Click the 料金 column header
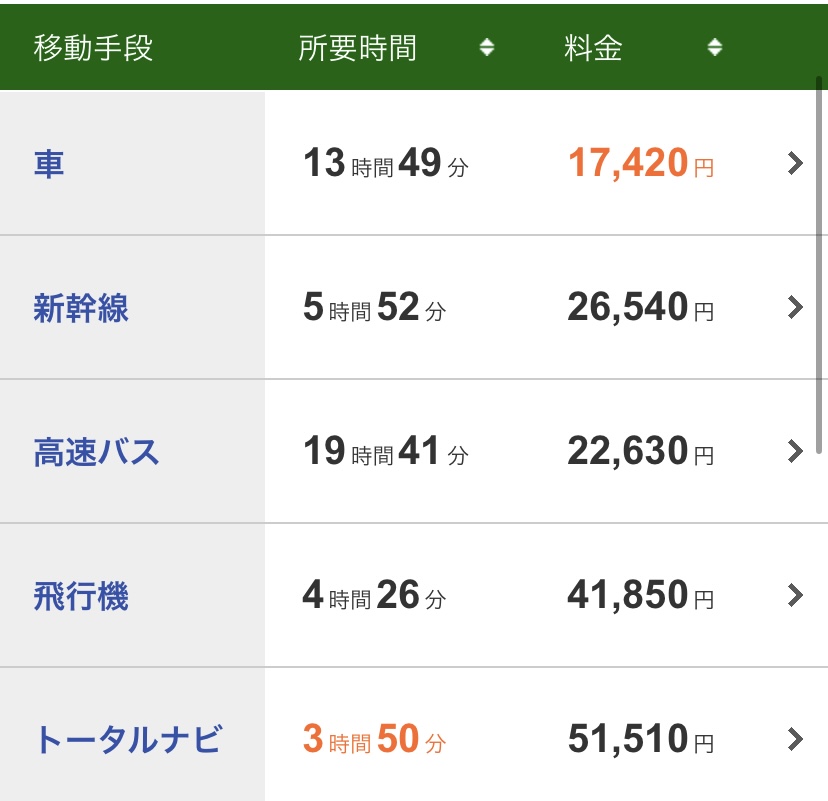 593,48
